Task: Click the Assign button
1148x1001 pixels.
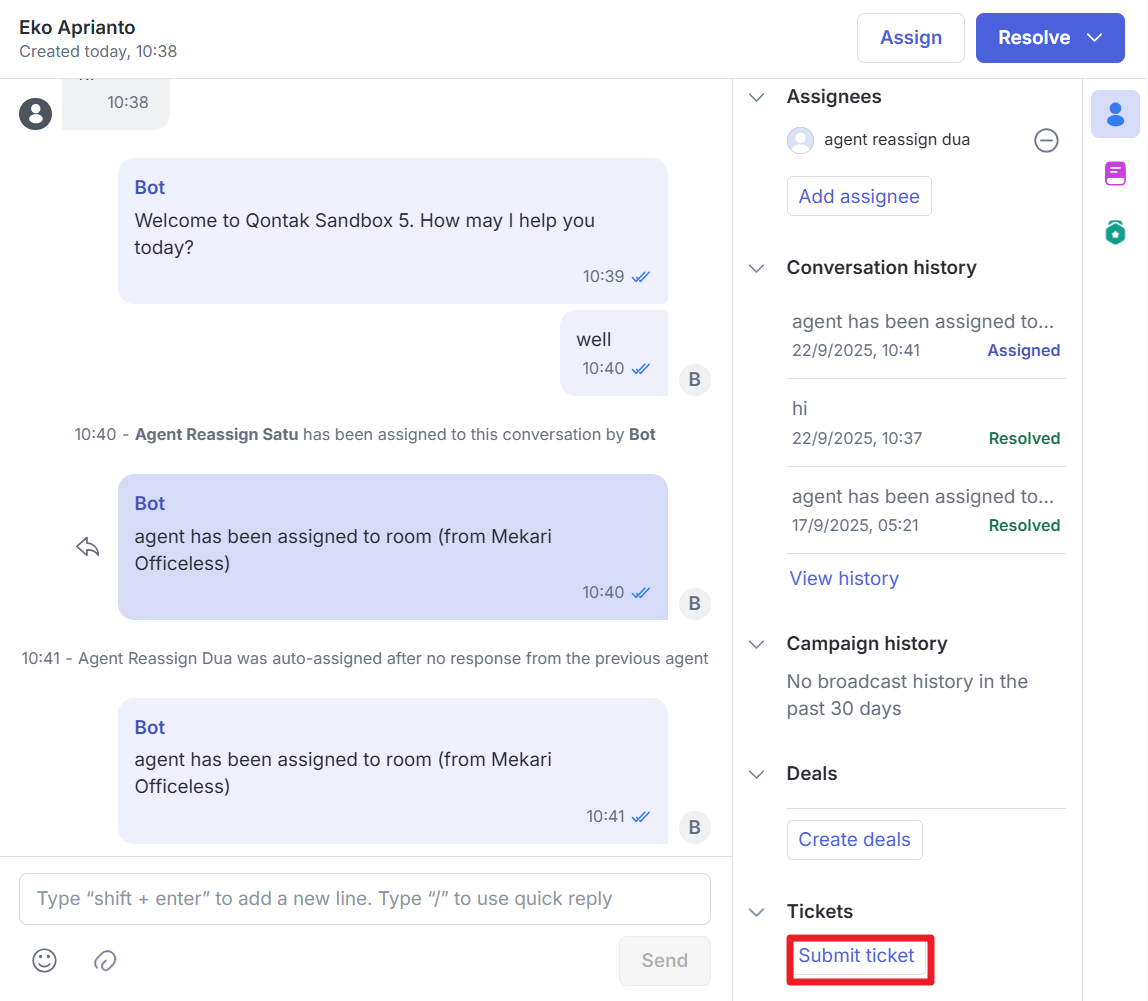Action: tap(910, 38)
